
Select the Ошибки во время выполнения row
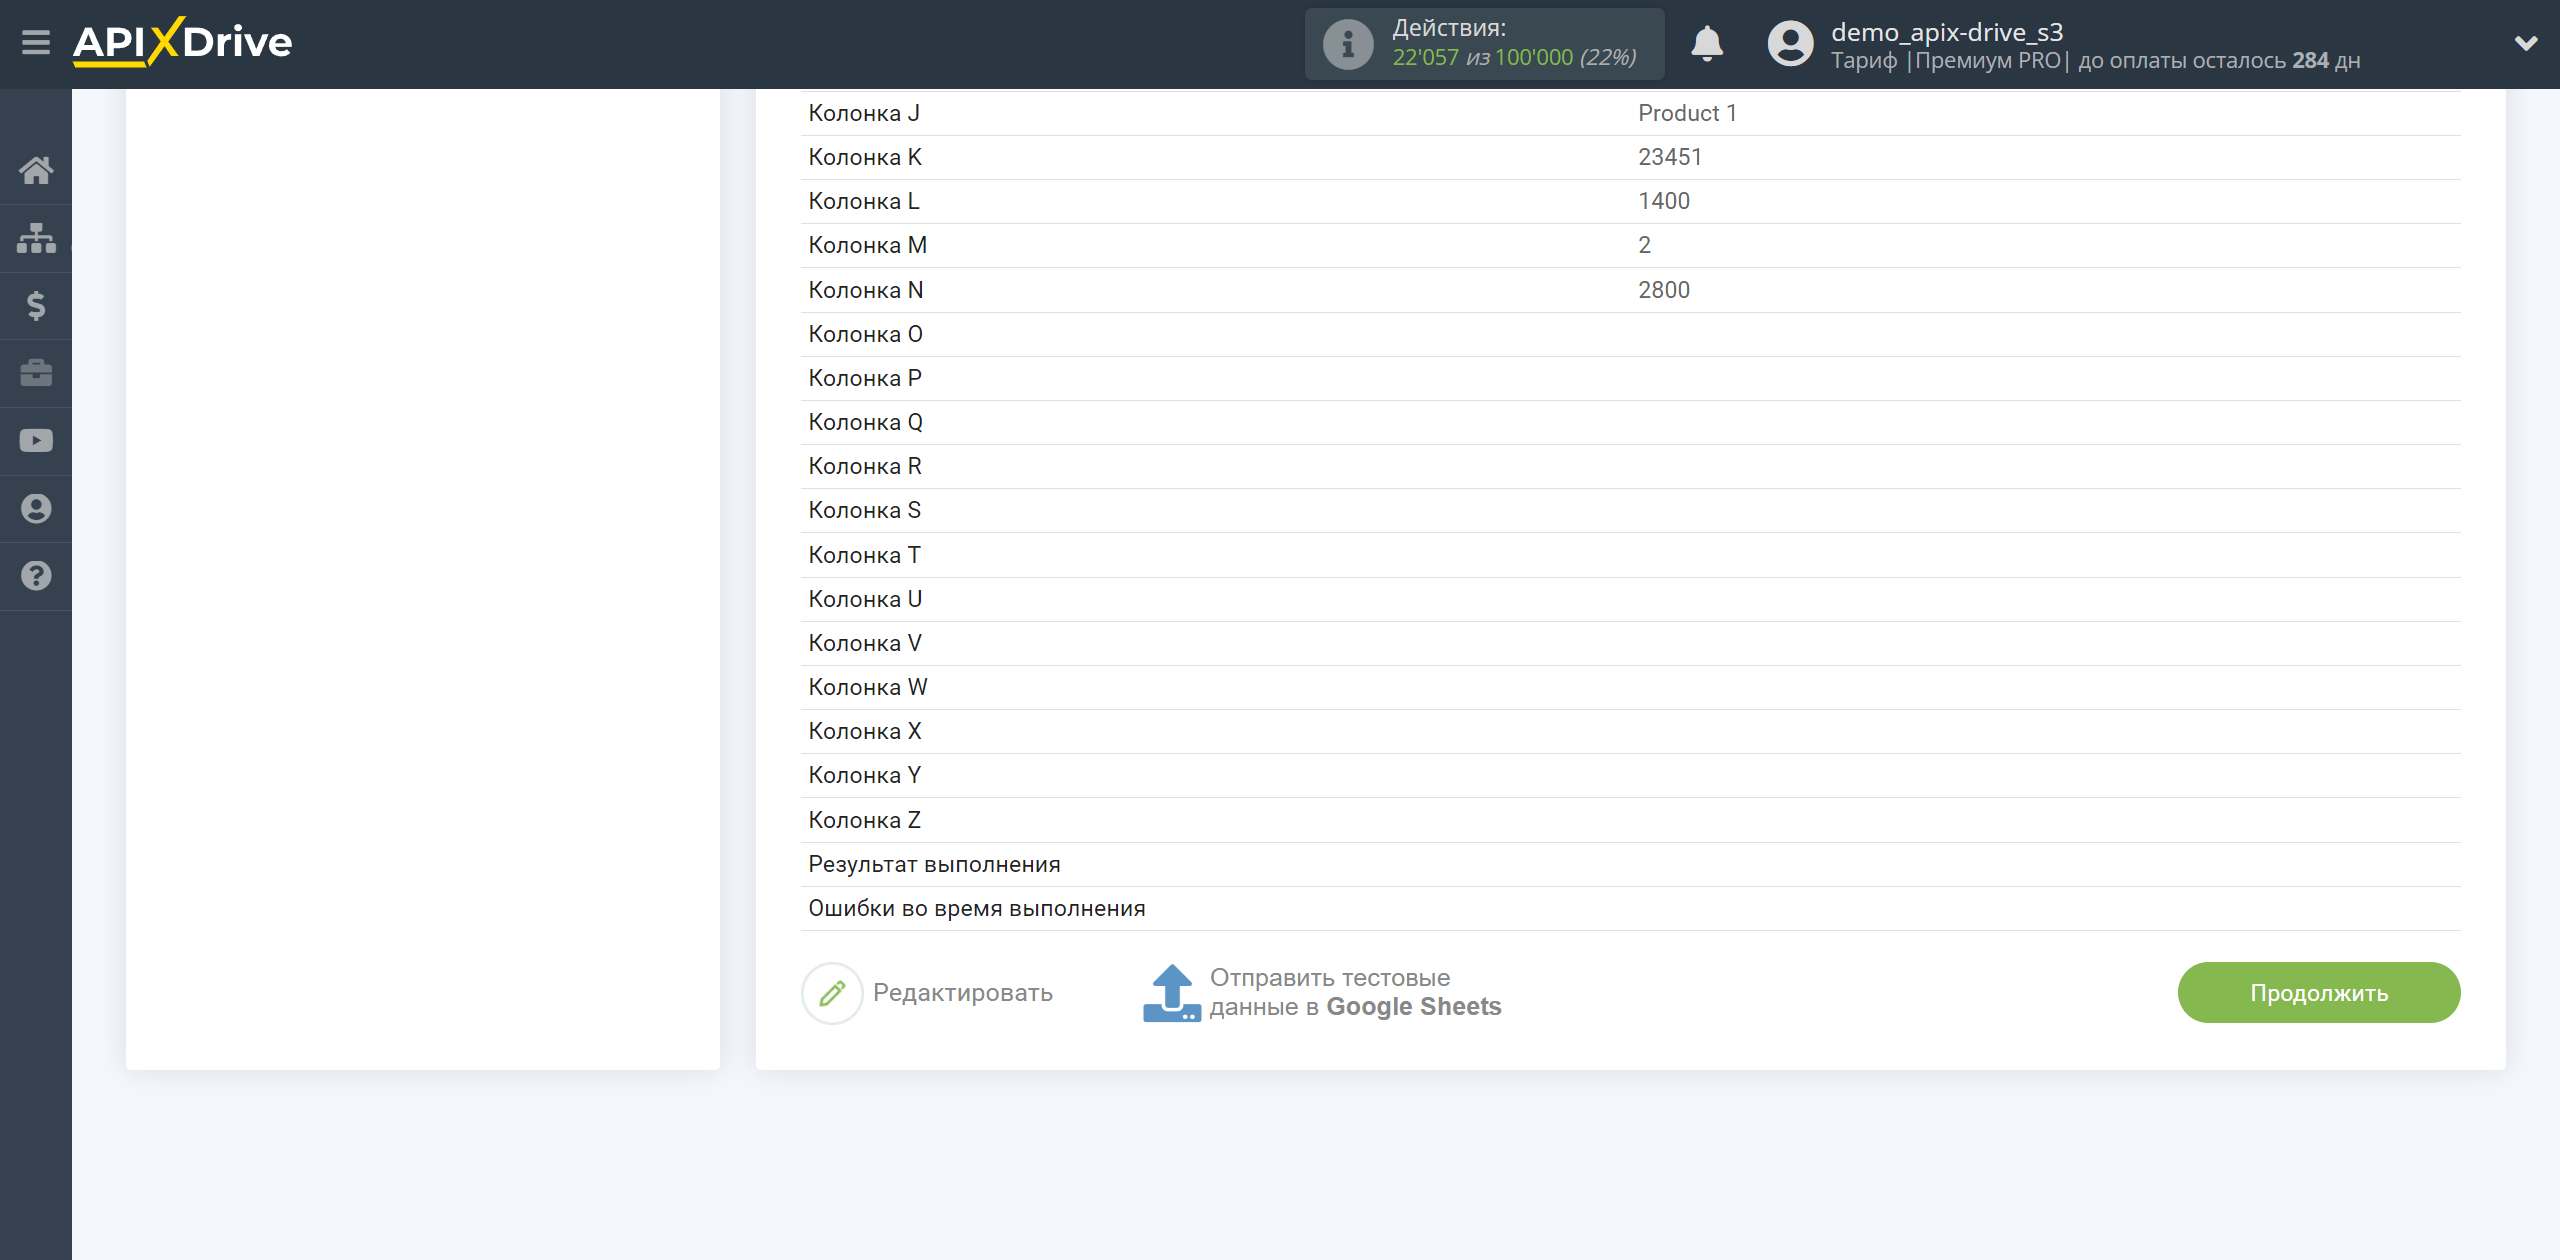[1630, 908]
